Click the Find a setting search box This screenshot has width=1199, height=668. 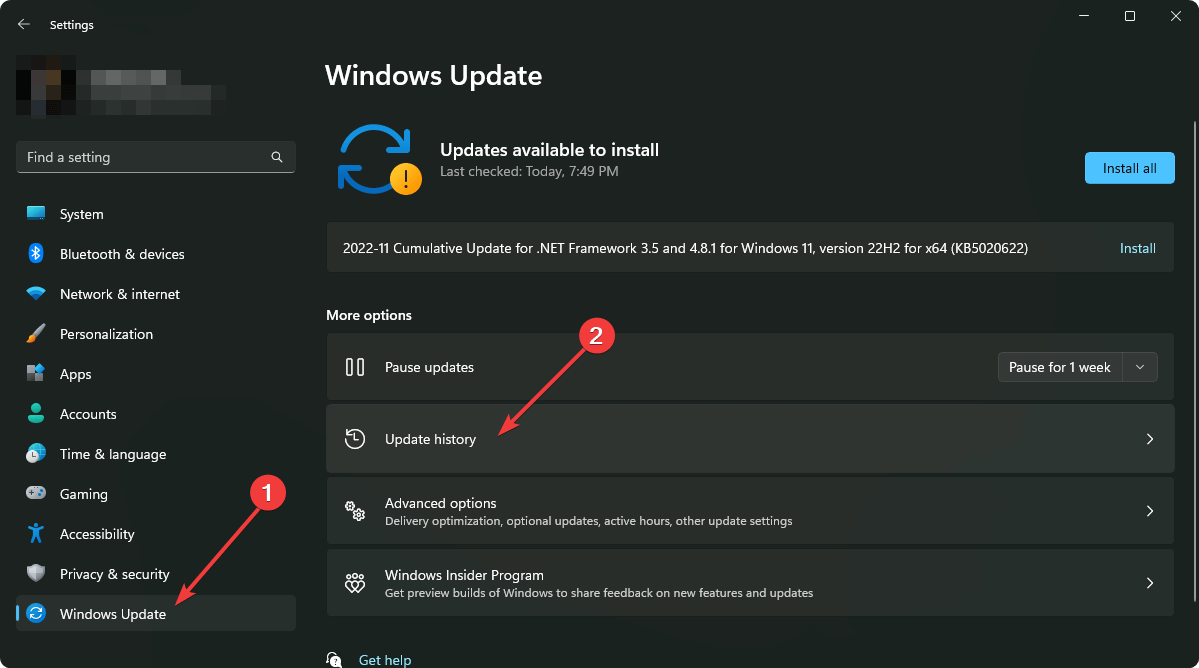(155, 157)
